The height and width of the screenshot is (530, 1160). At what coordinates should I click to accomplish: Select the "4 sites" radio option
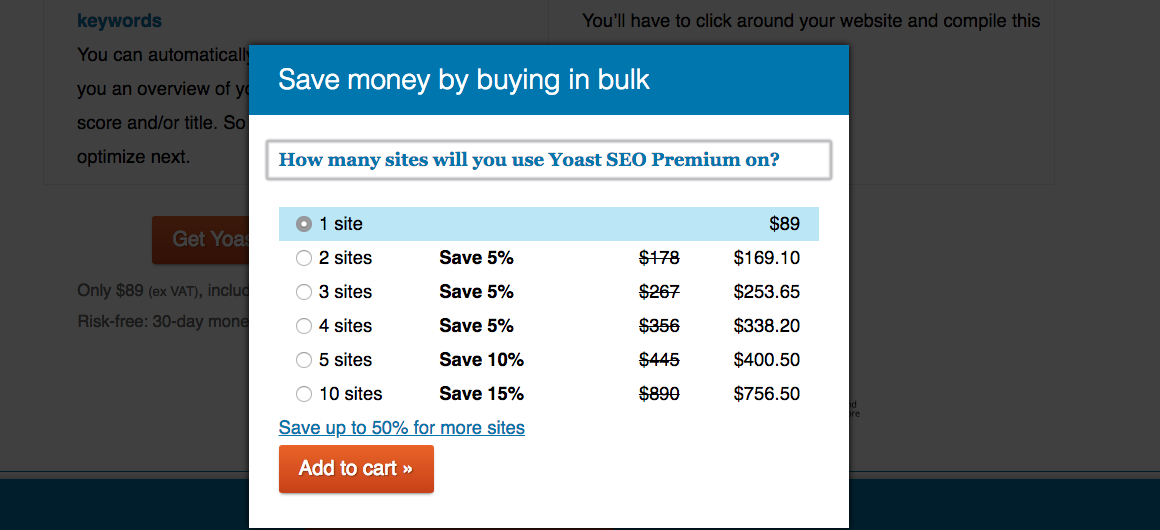[x=304, y=326]
